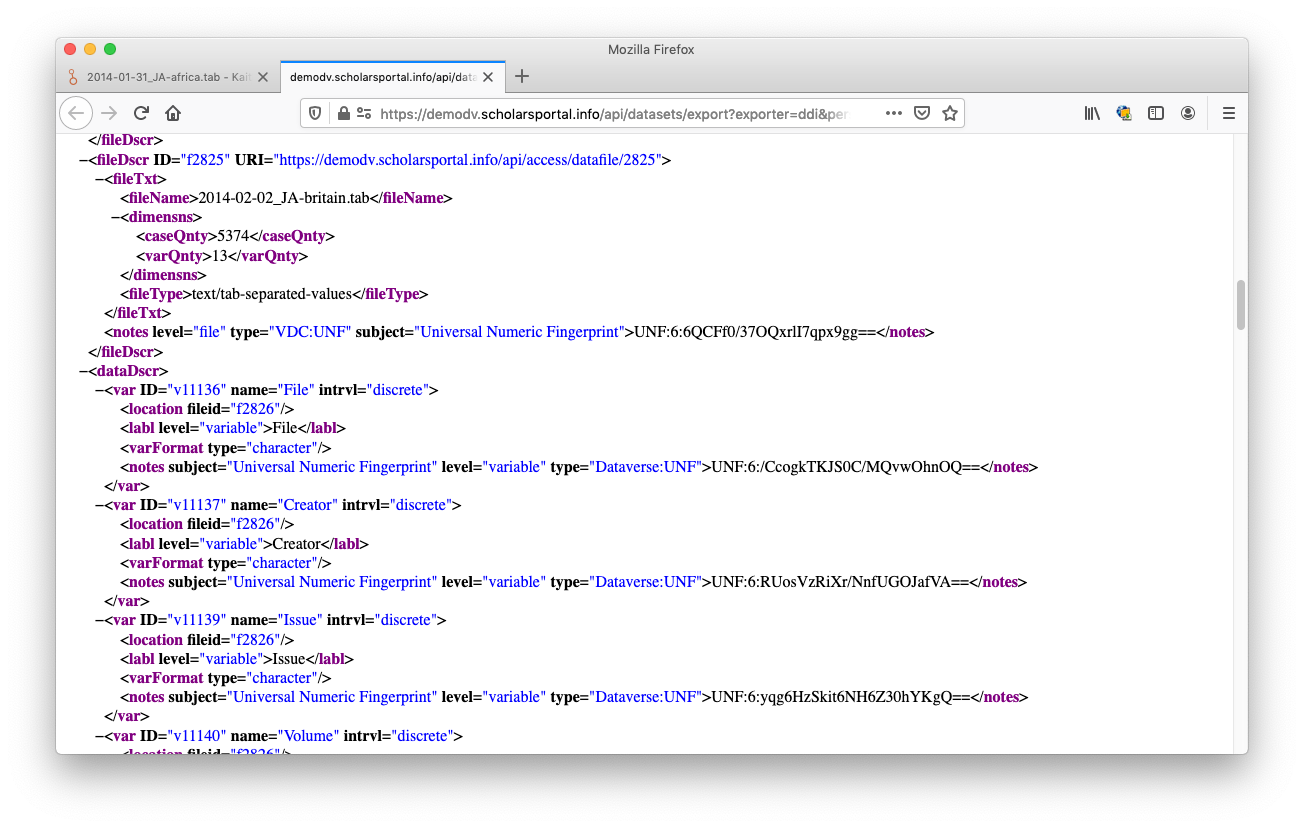Image resolution: width=1304 pixels, height=828 pixels.
Task: Collapse the var v11137 Creator node
Action: [x=100, y=505]
